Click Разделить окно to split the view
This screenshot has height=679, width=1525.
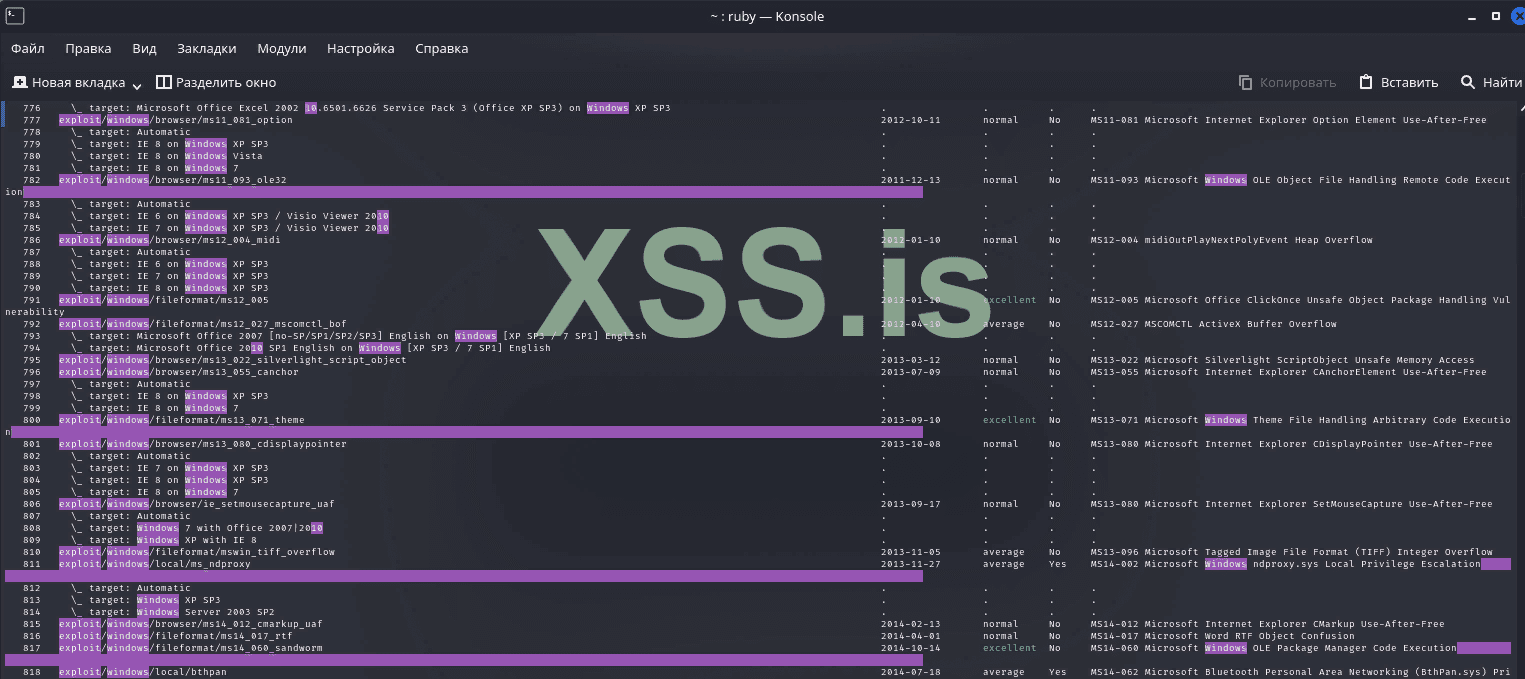[x=216, y=82]
